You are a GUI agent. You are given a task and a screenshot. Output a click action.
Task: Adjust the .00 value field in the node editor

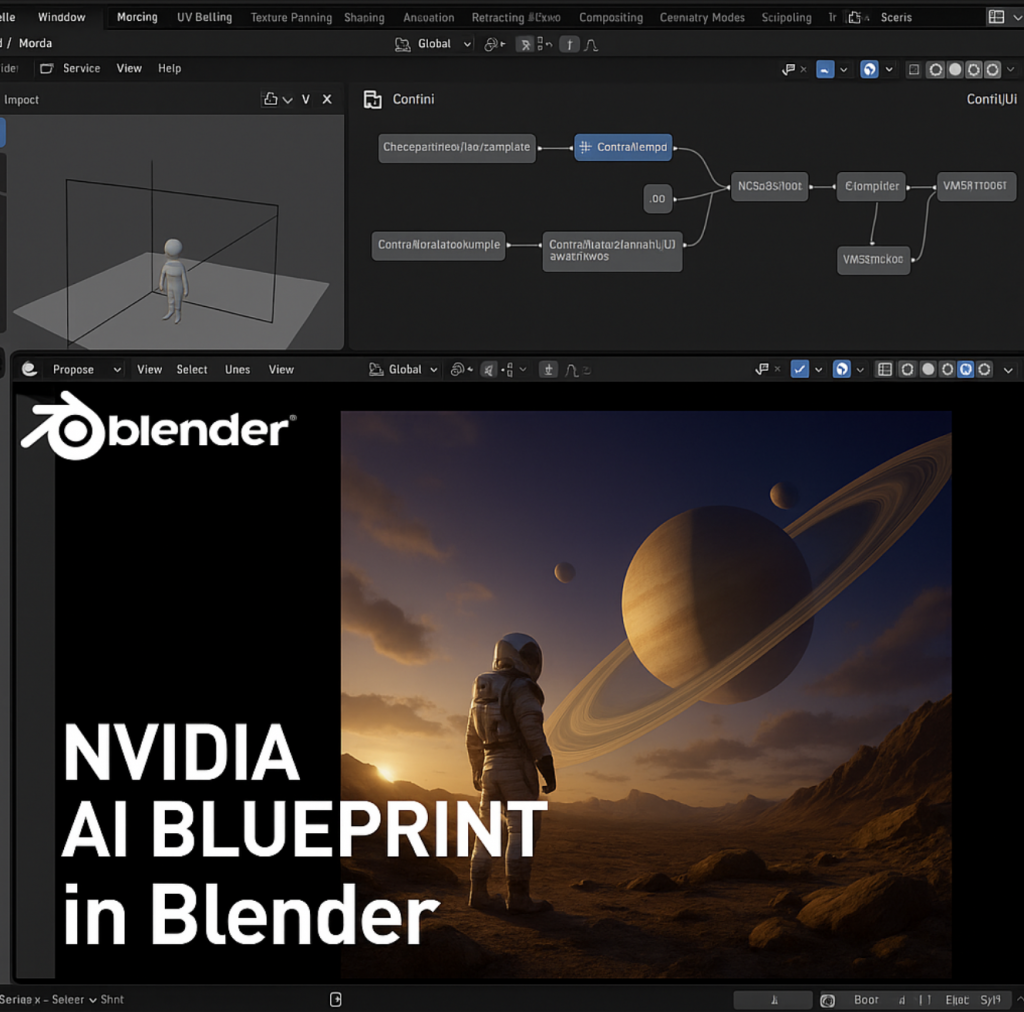[657, 199]
